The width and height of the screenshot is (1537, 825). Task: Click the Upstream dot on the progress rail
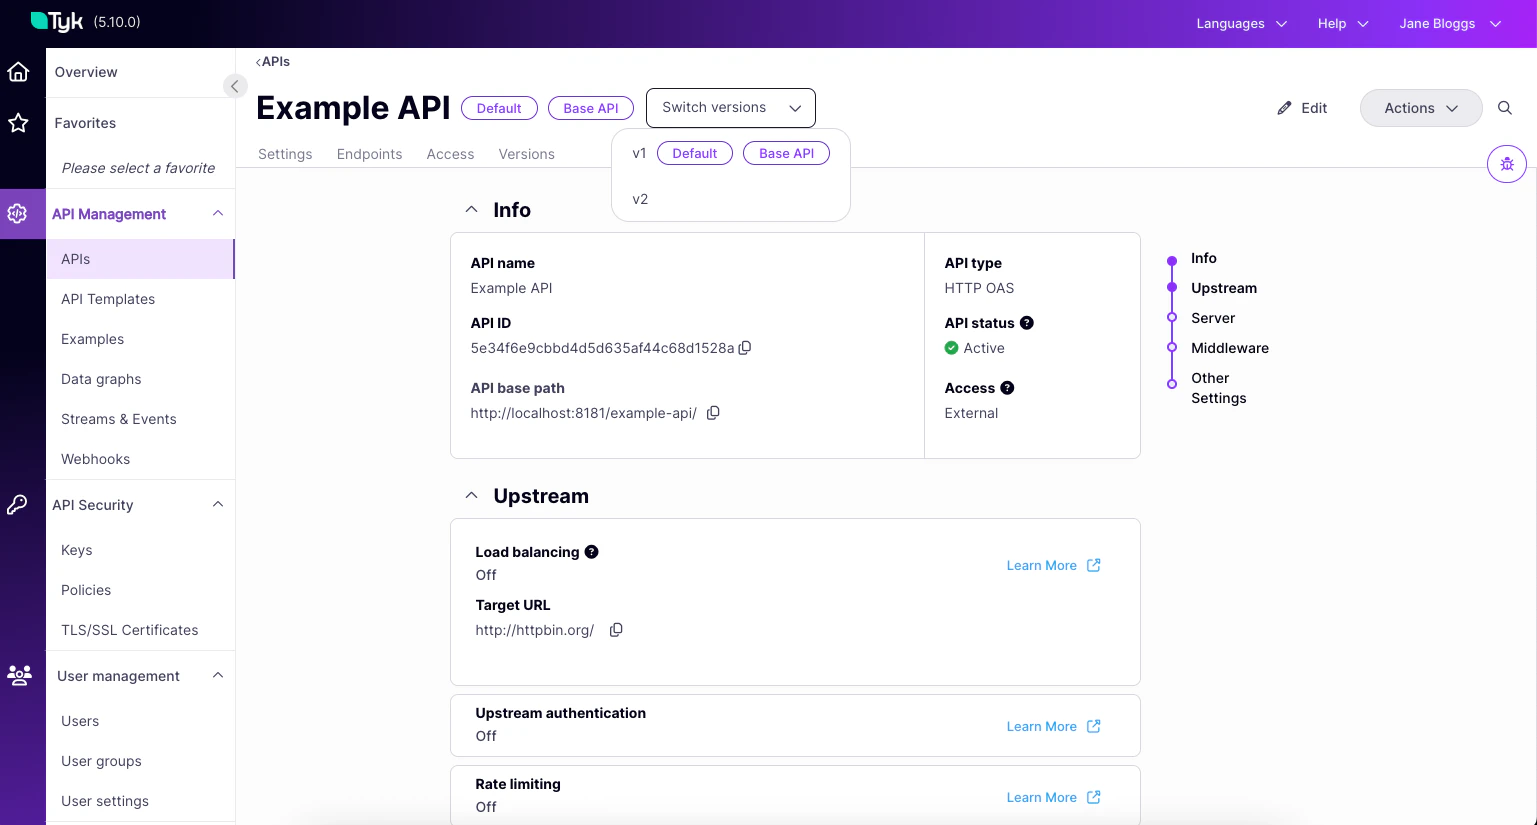(1171, 288)
